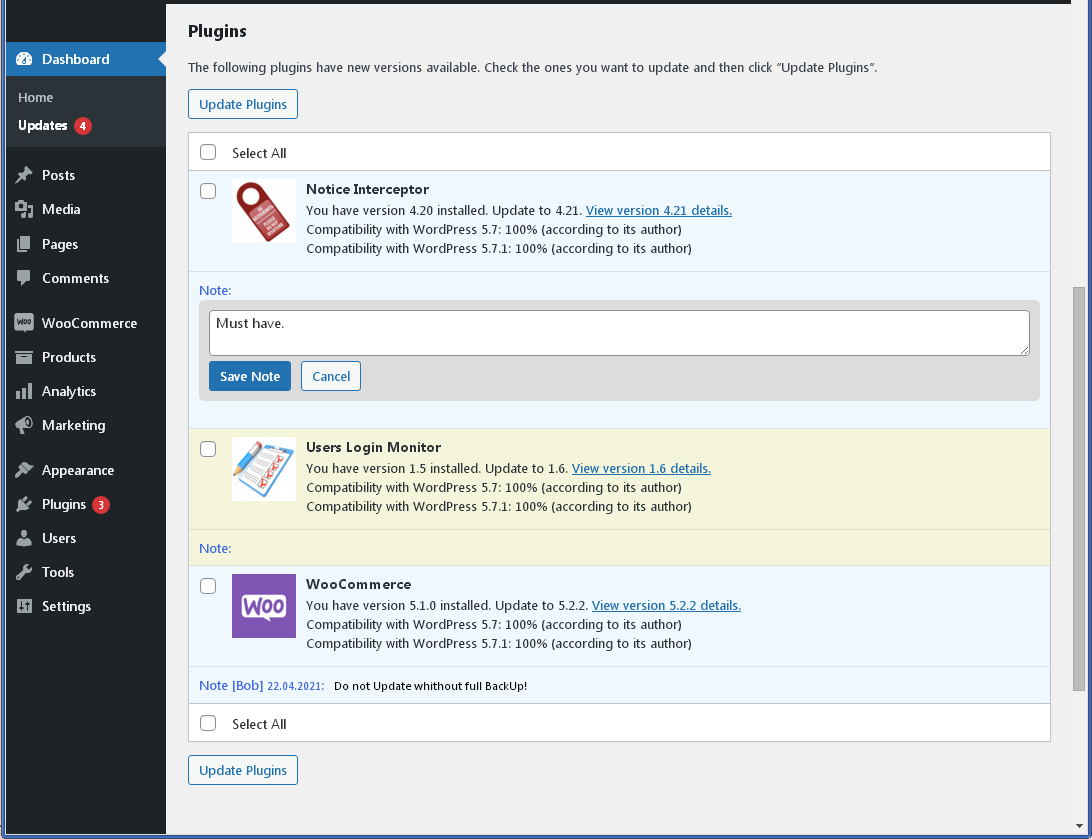Open View version 4.21 details link

659,210
